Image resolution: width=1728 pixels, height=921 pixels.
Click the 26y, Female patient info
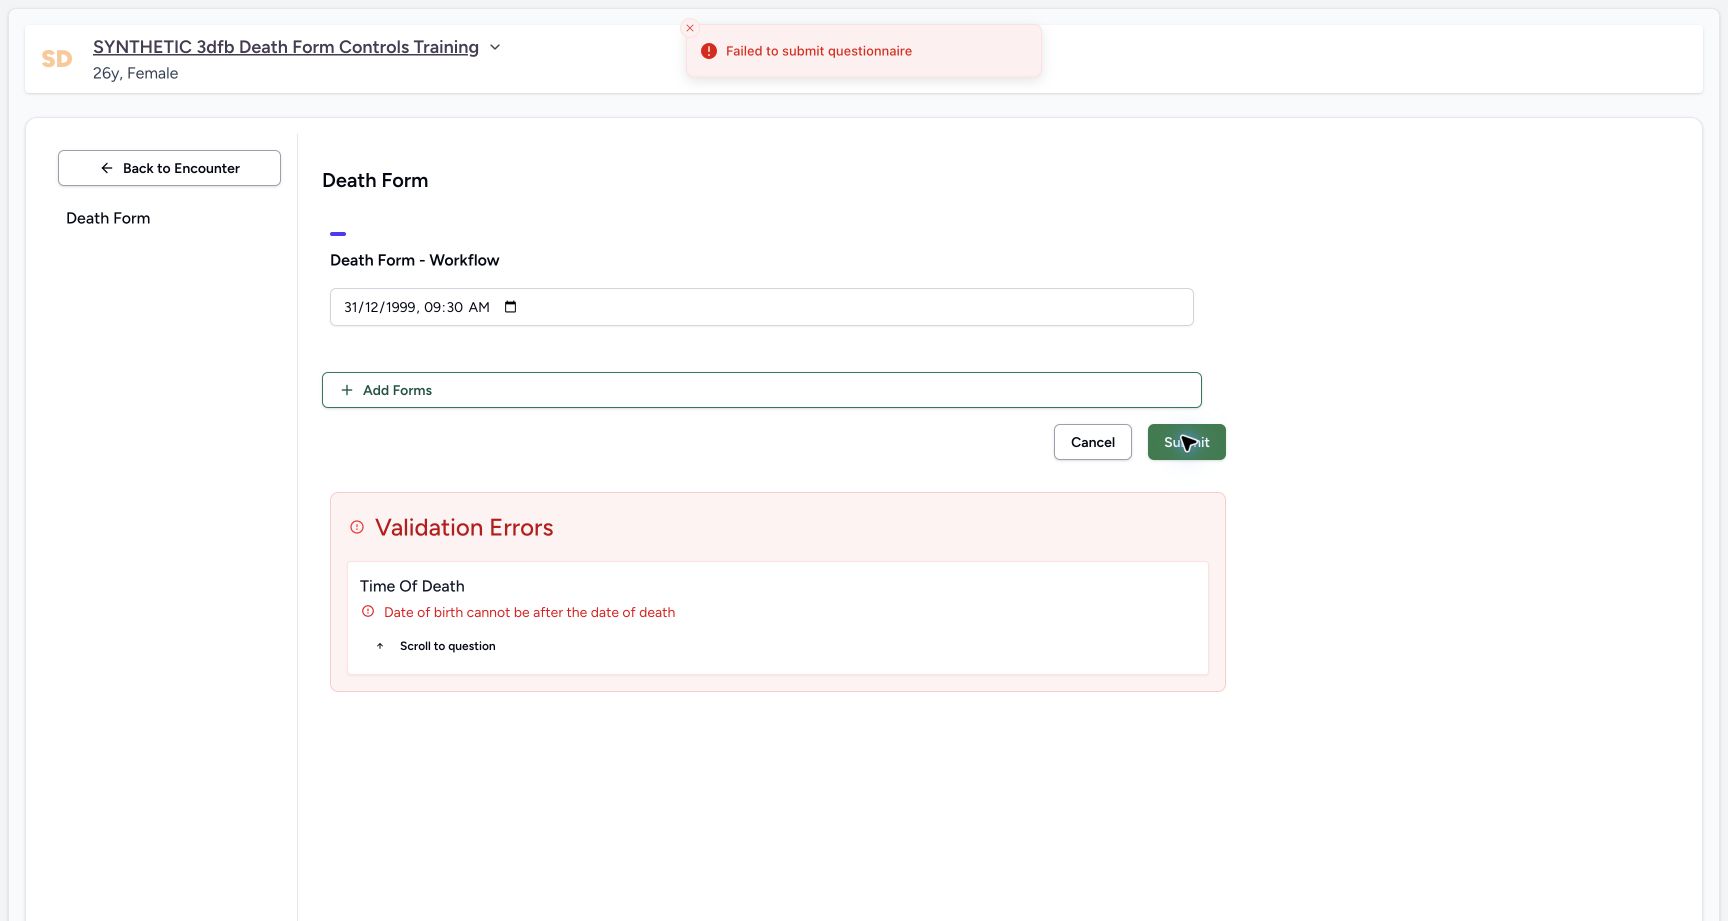coord(136,73)
